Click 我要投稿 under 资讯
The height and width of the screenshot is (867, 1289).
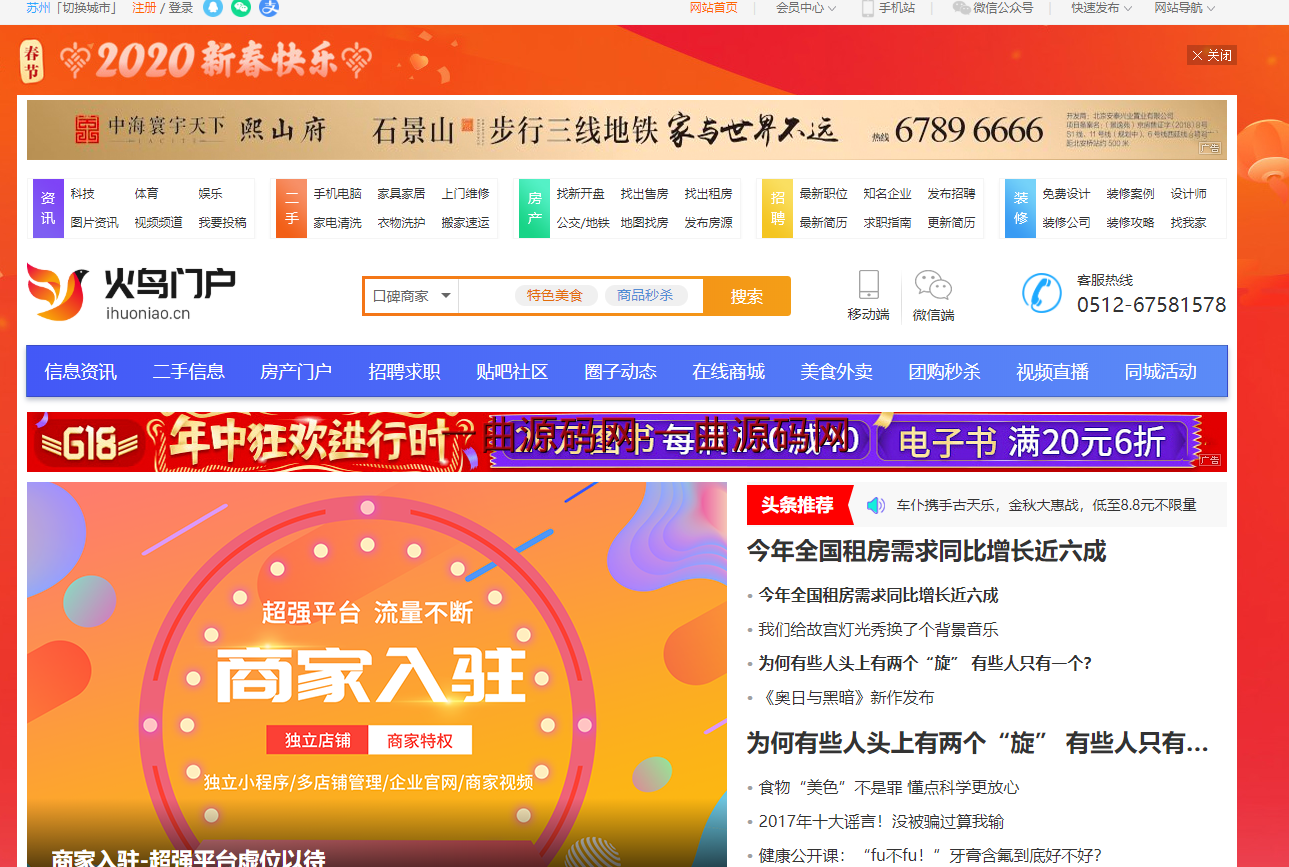[222, 223]
